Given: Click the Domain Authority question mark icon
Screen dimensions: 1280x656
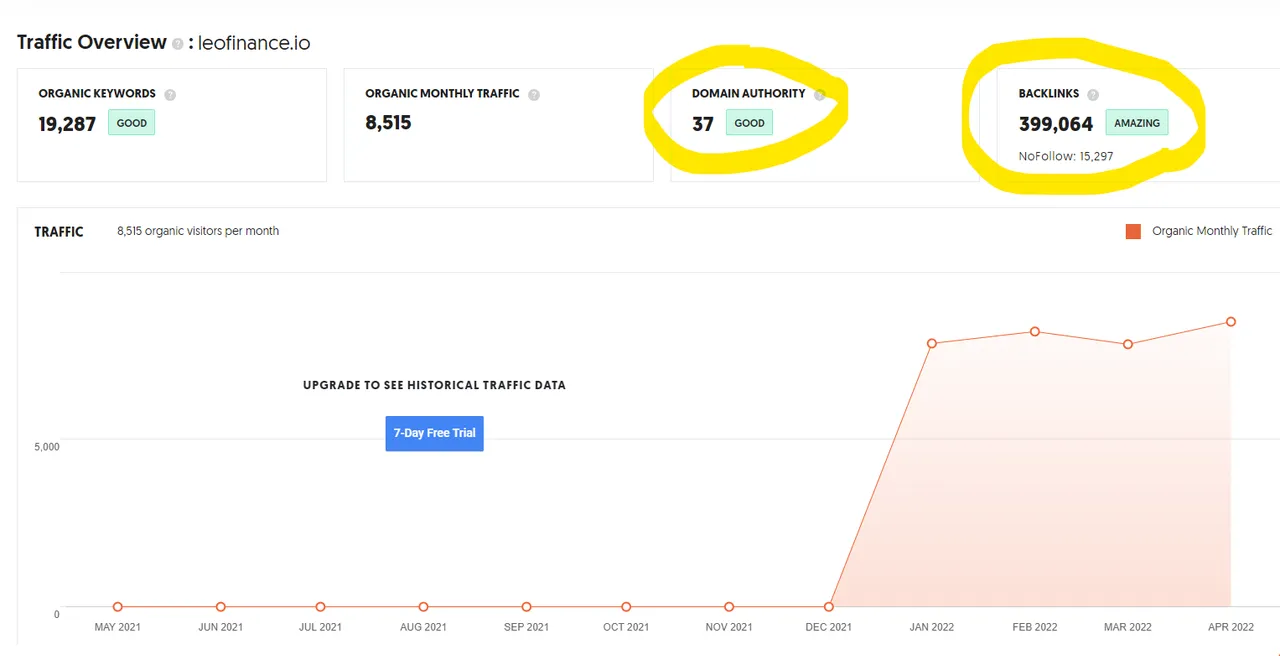Looking at the screenshot, I should pyautogui.click(x=819, y=95).
